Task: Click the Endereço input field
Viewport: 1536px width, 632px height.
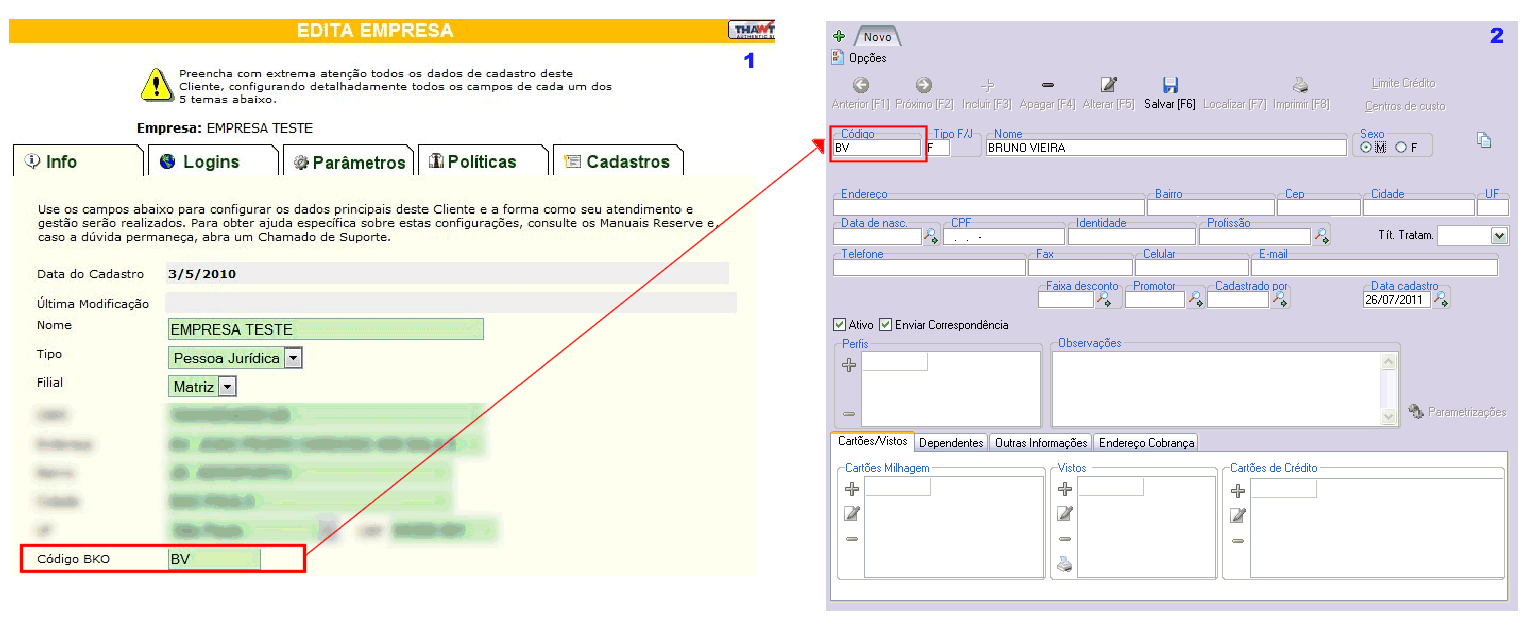Action: 989,208
